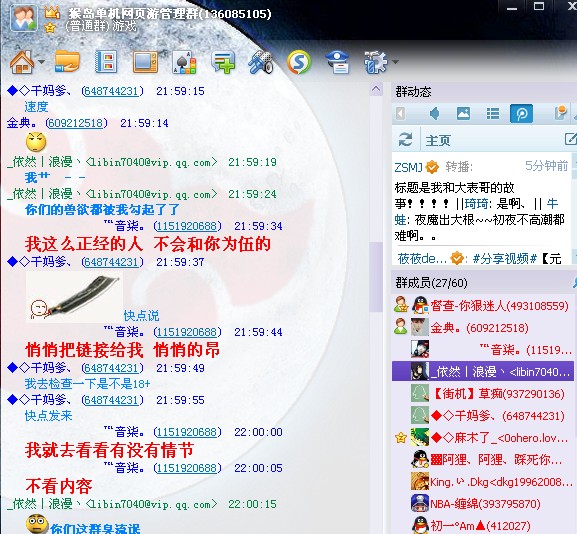
Task: Open the #分享视频# hashtag link
Action: tap(504, 259)
